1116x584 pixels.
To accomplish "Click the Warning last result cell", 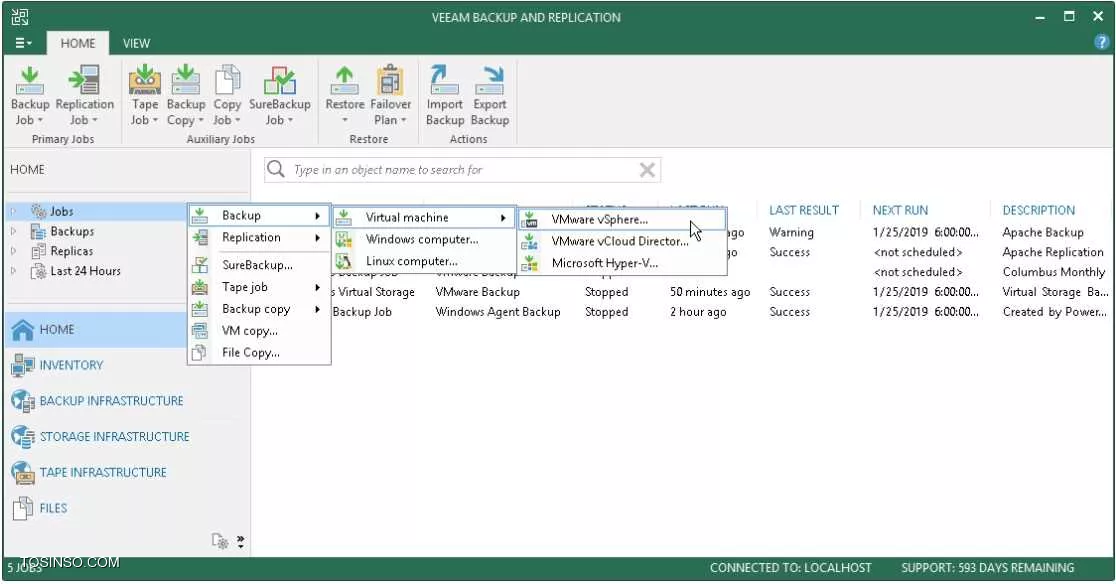I will pos(791,232).
